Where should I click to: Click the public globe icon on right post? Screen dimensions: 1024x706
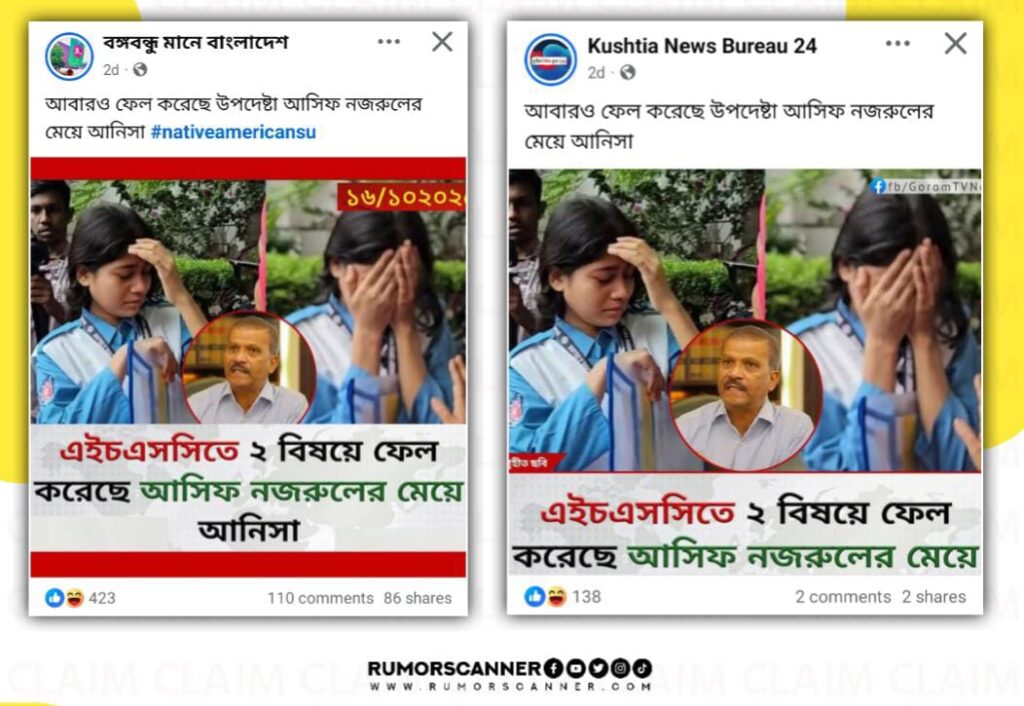coord(628,72)
